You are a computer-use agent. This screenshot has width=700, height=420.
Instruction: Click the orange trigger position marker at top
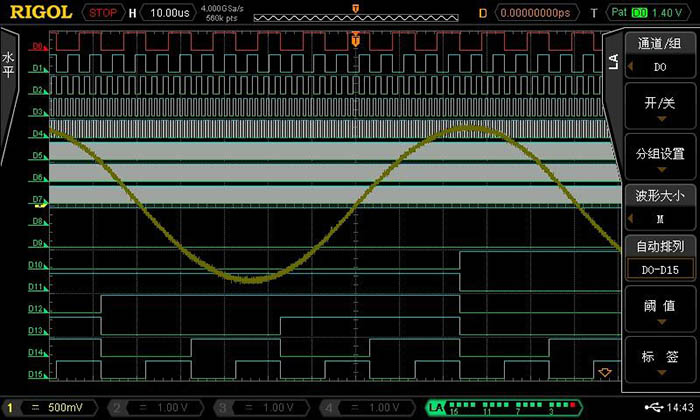[355, 9]
